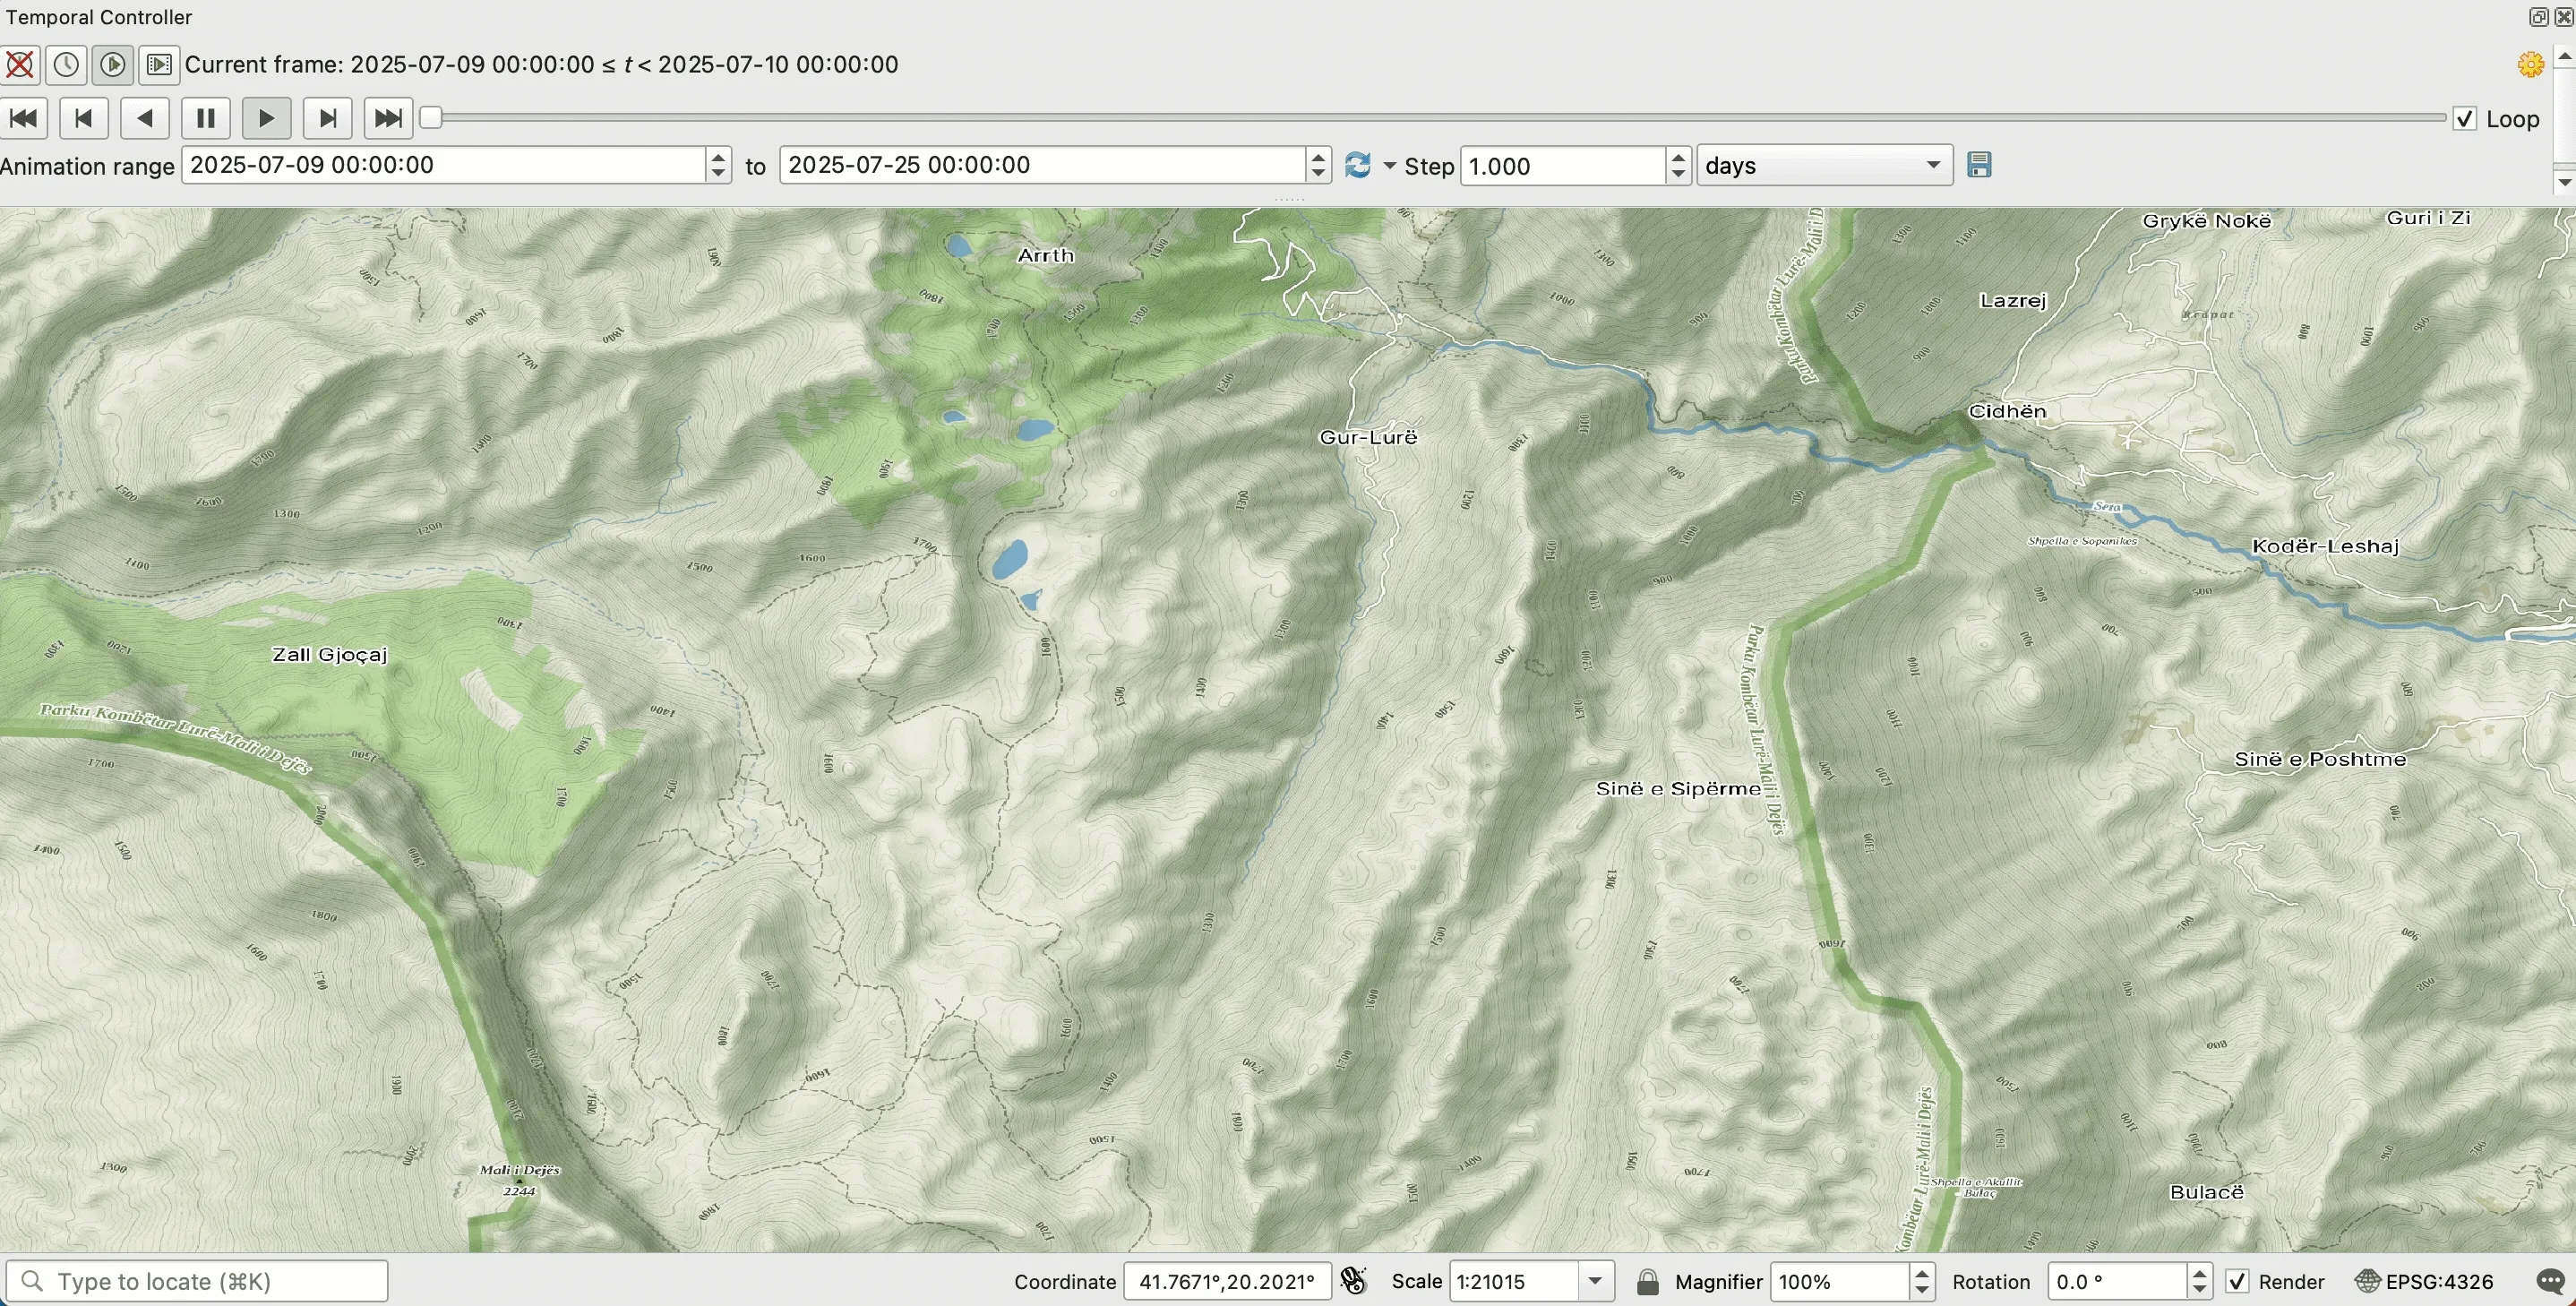
Task: Select movie temporal navigation mode
Action: tap(159, 65)
